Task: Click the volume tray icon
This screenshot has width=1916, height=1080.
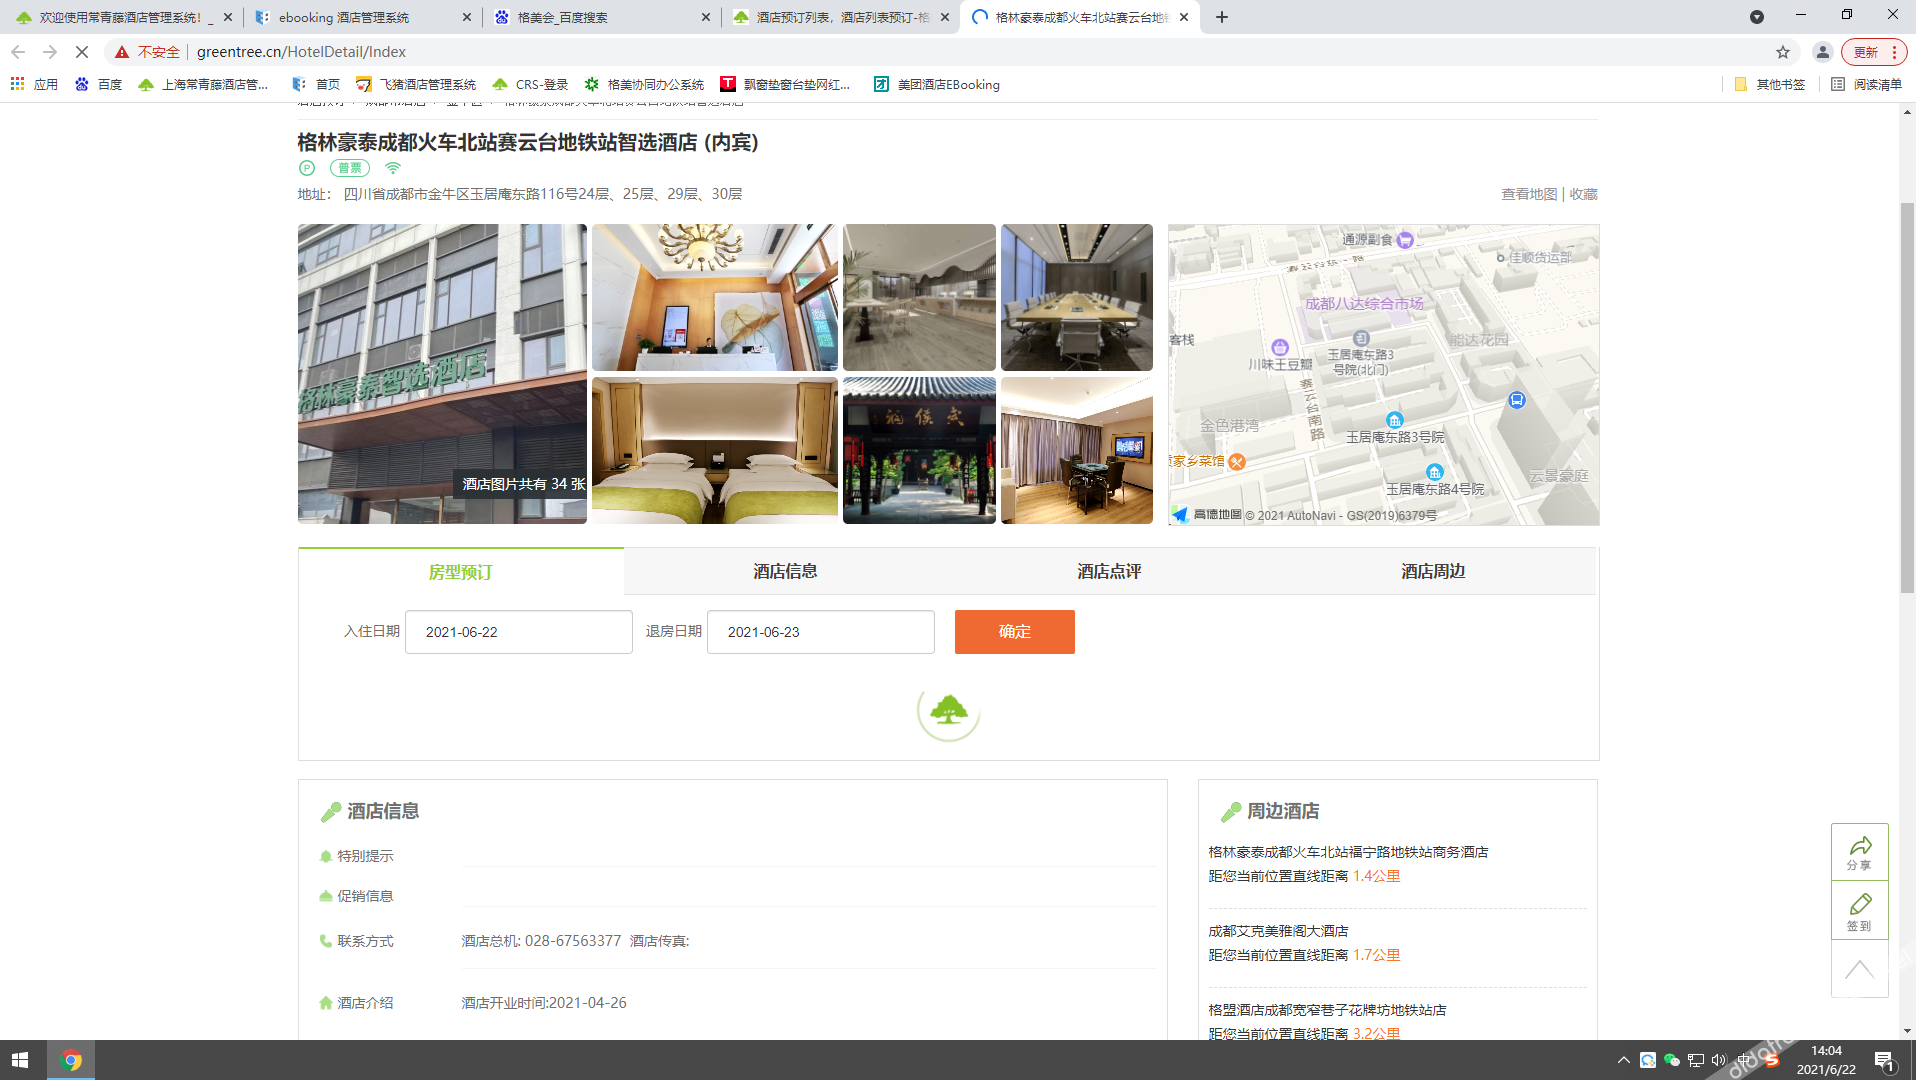Action: pyautogui.click(x=1719, y=1060)
